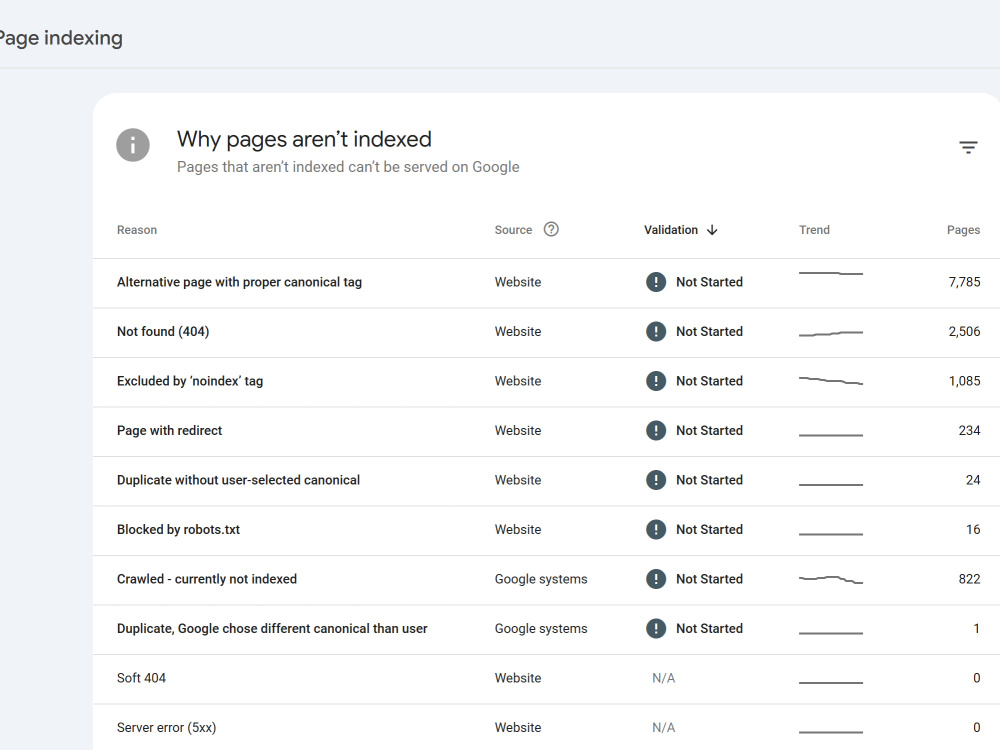Viewport: 1000px width, 750px height.
Task: Click exclamation icon in Crawled - currently not indexed row
Action: [x=656, y=579]
